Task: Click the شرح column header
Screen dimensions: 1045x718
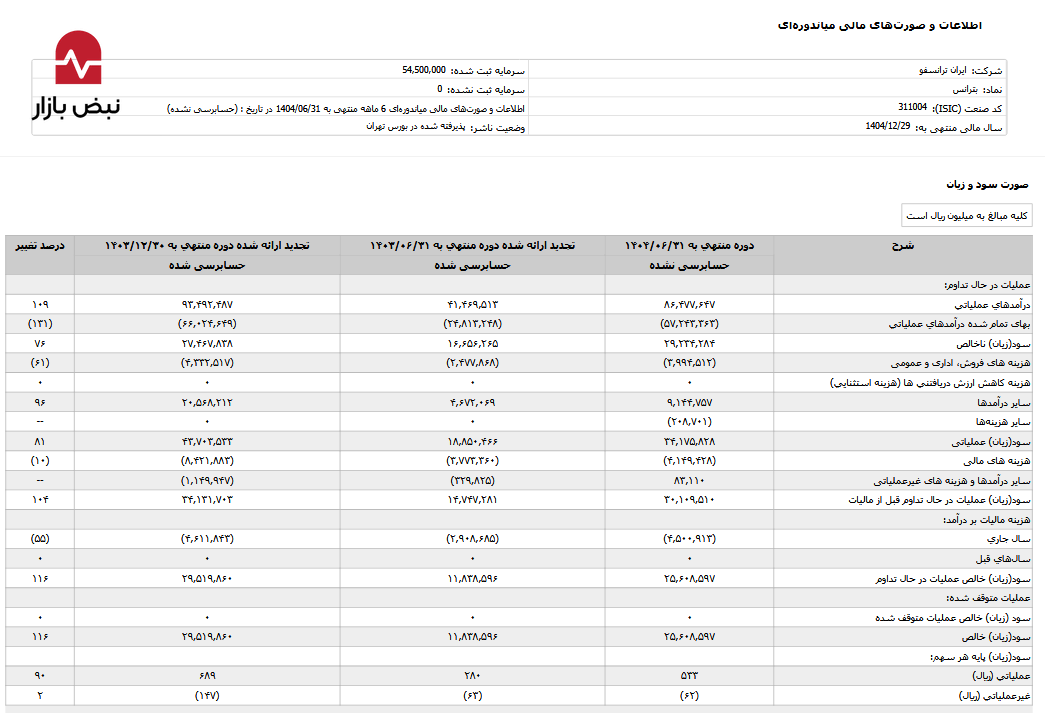Action: [902, 245]
